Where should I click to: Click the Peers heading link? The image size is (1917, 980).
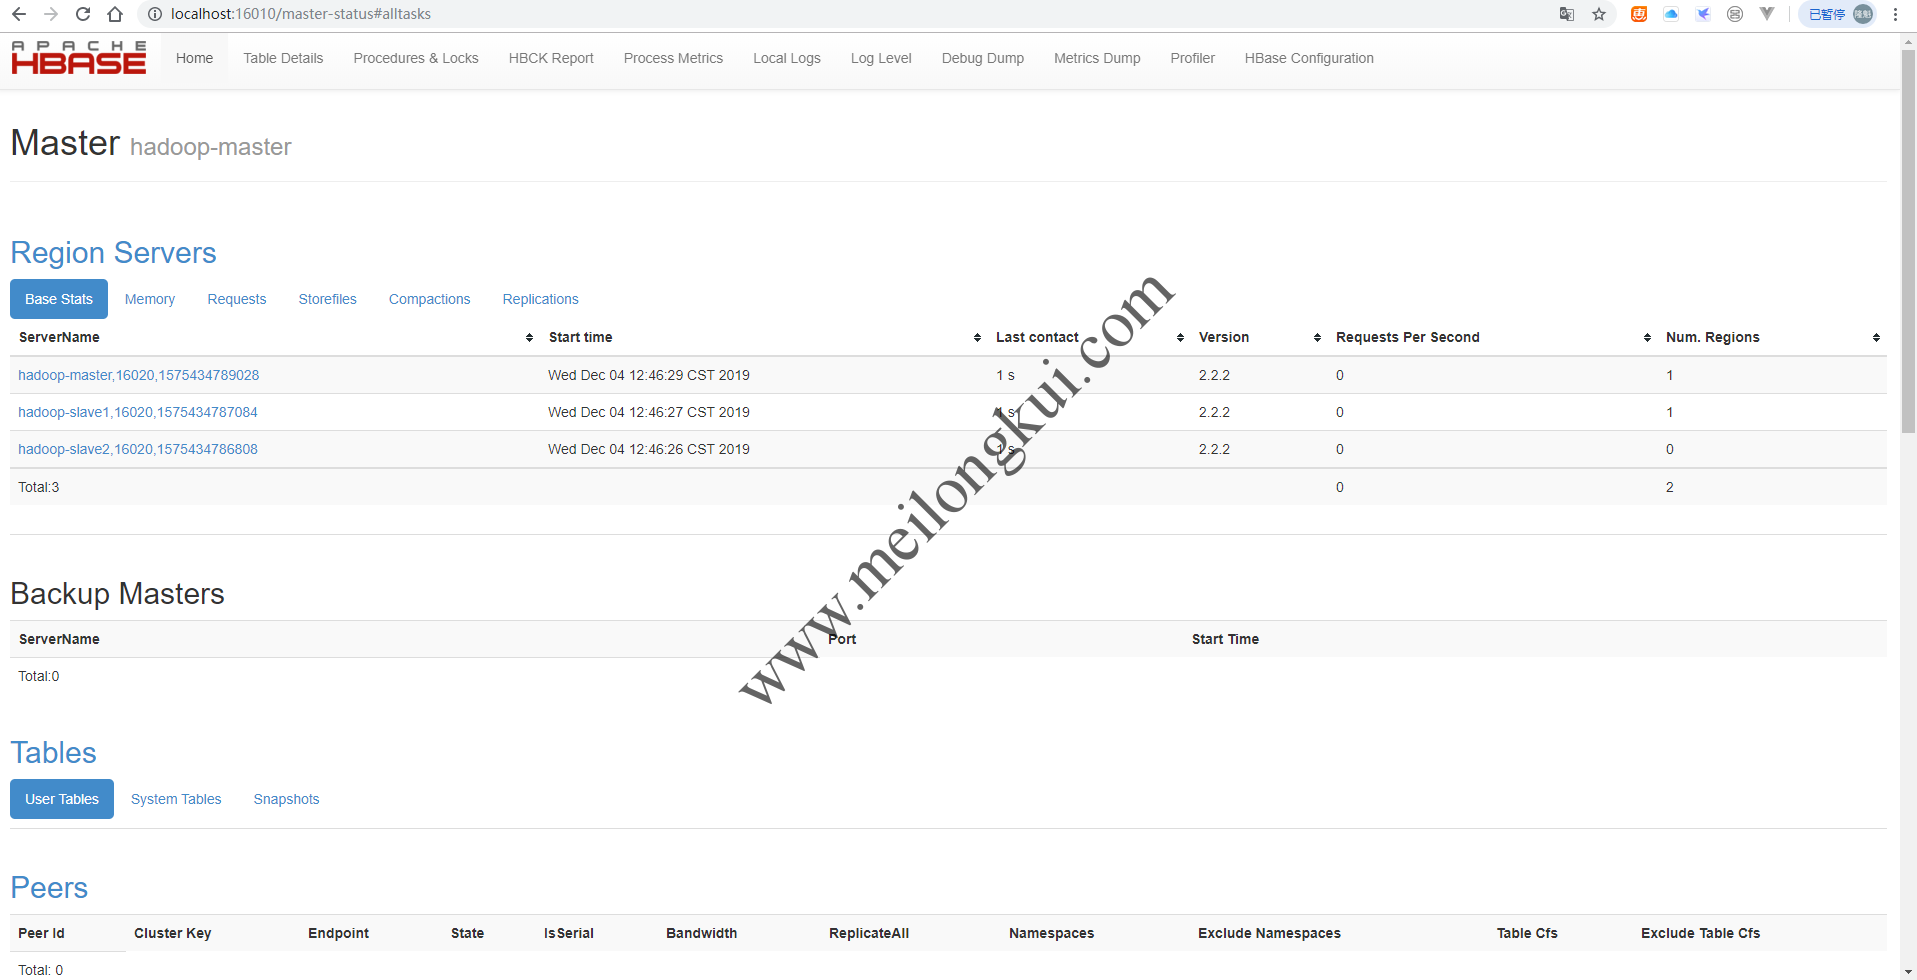coord(49,888)
